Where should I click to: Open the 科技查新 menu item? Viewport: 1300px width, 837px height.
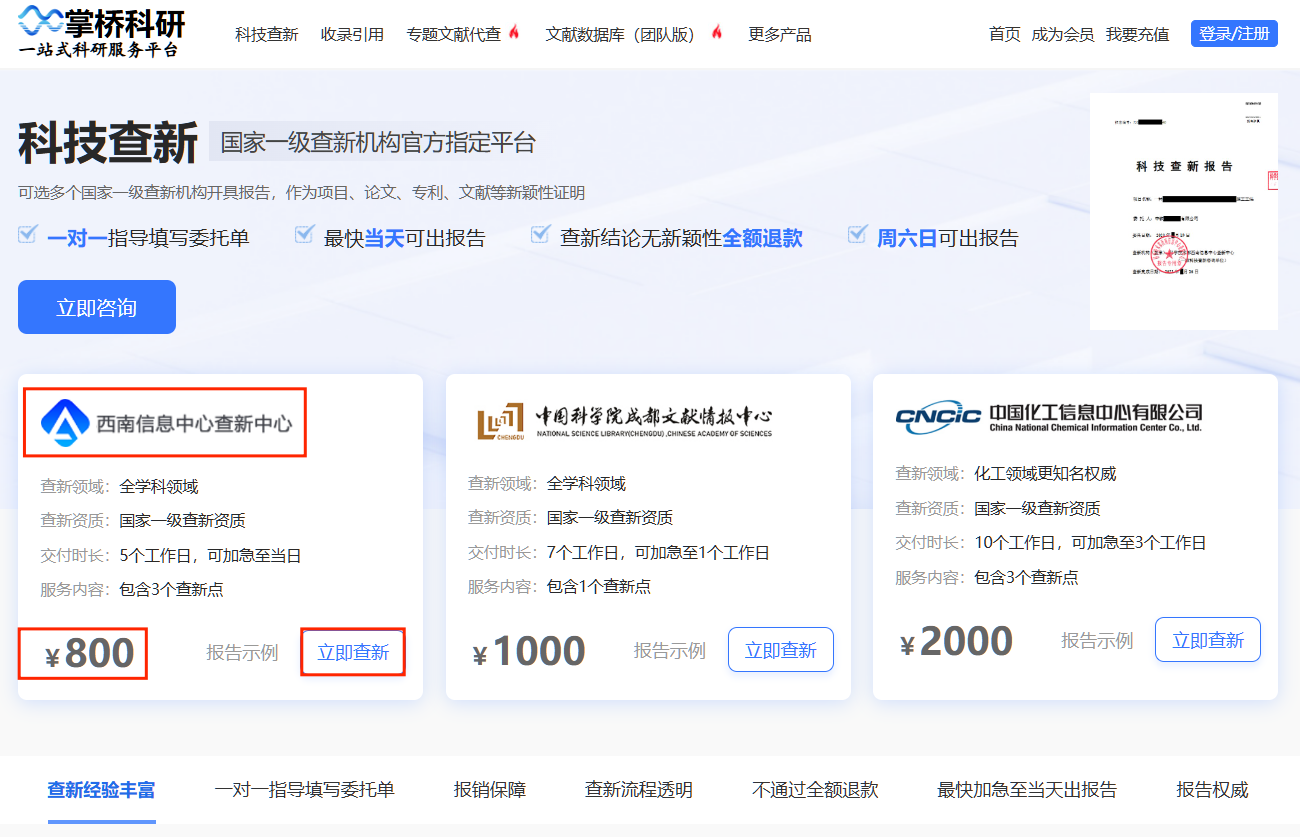[x=267, y=34]
